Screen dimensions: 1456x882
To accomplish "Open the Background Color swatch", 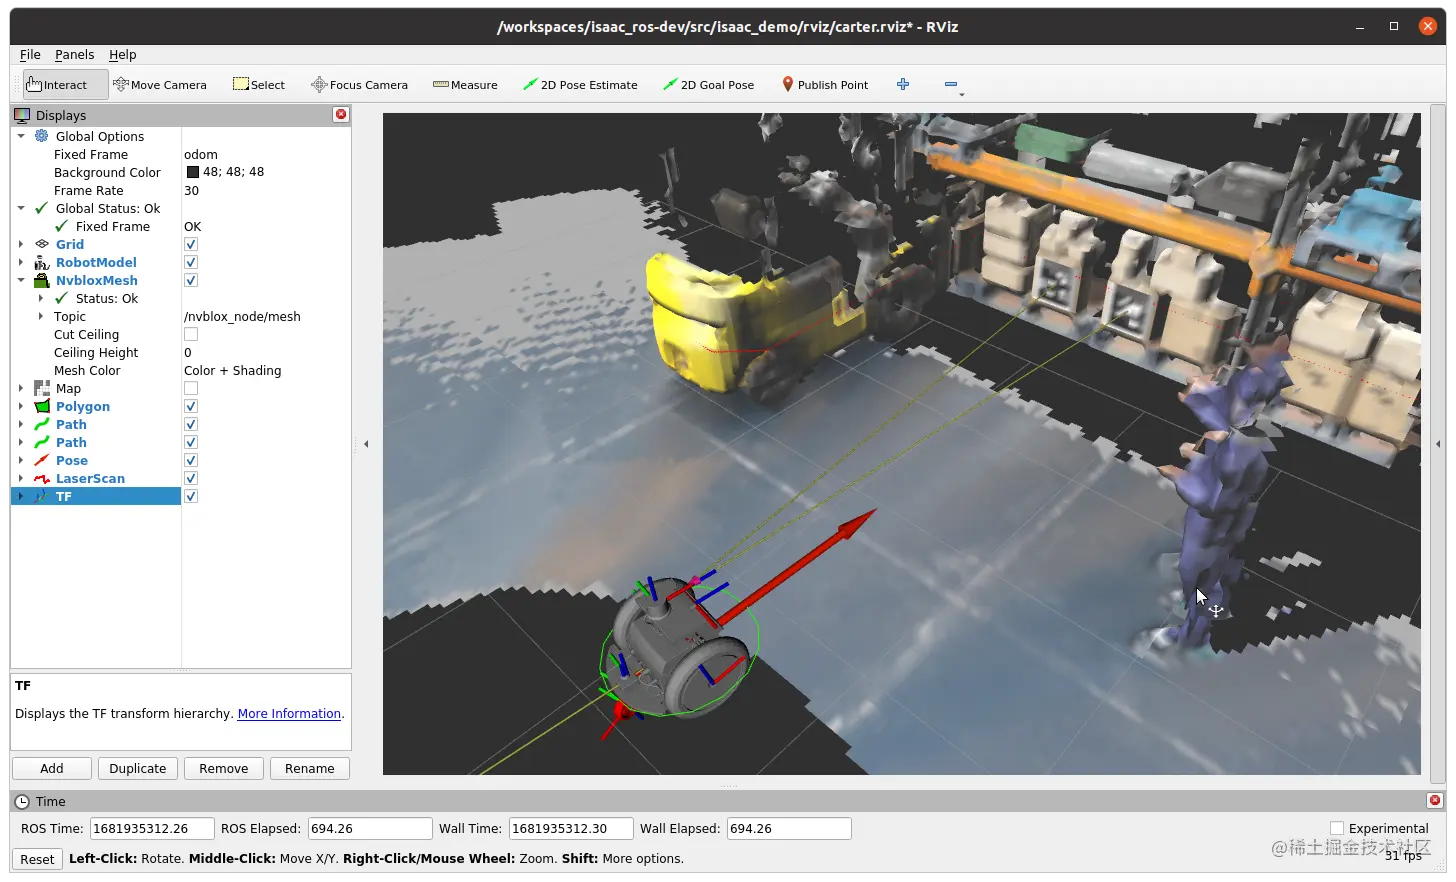I will point(190,172).
